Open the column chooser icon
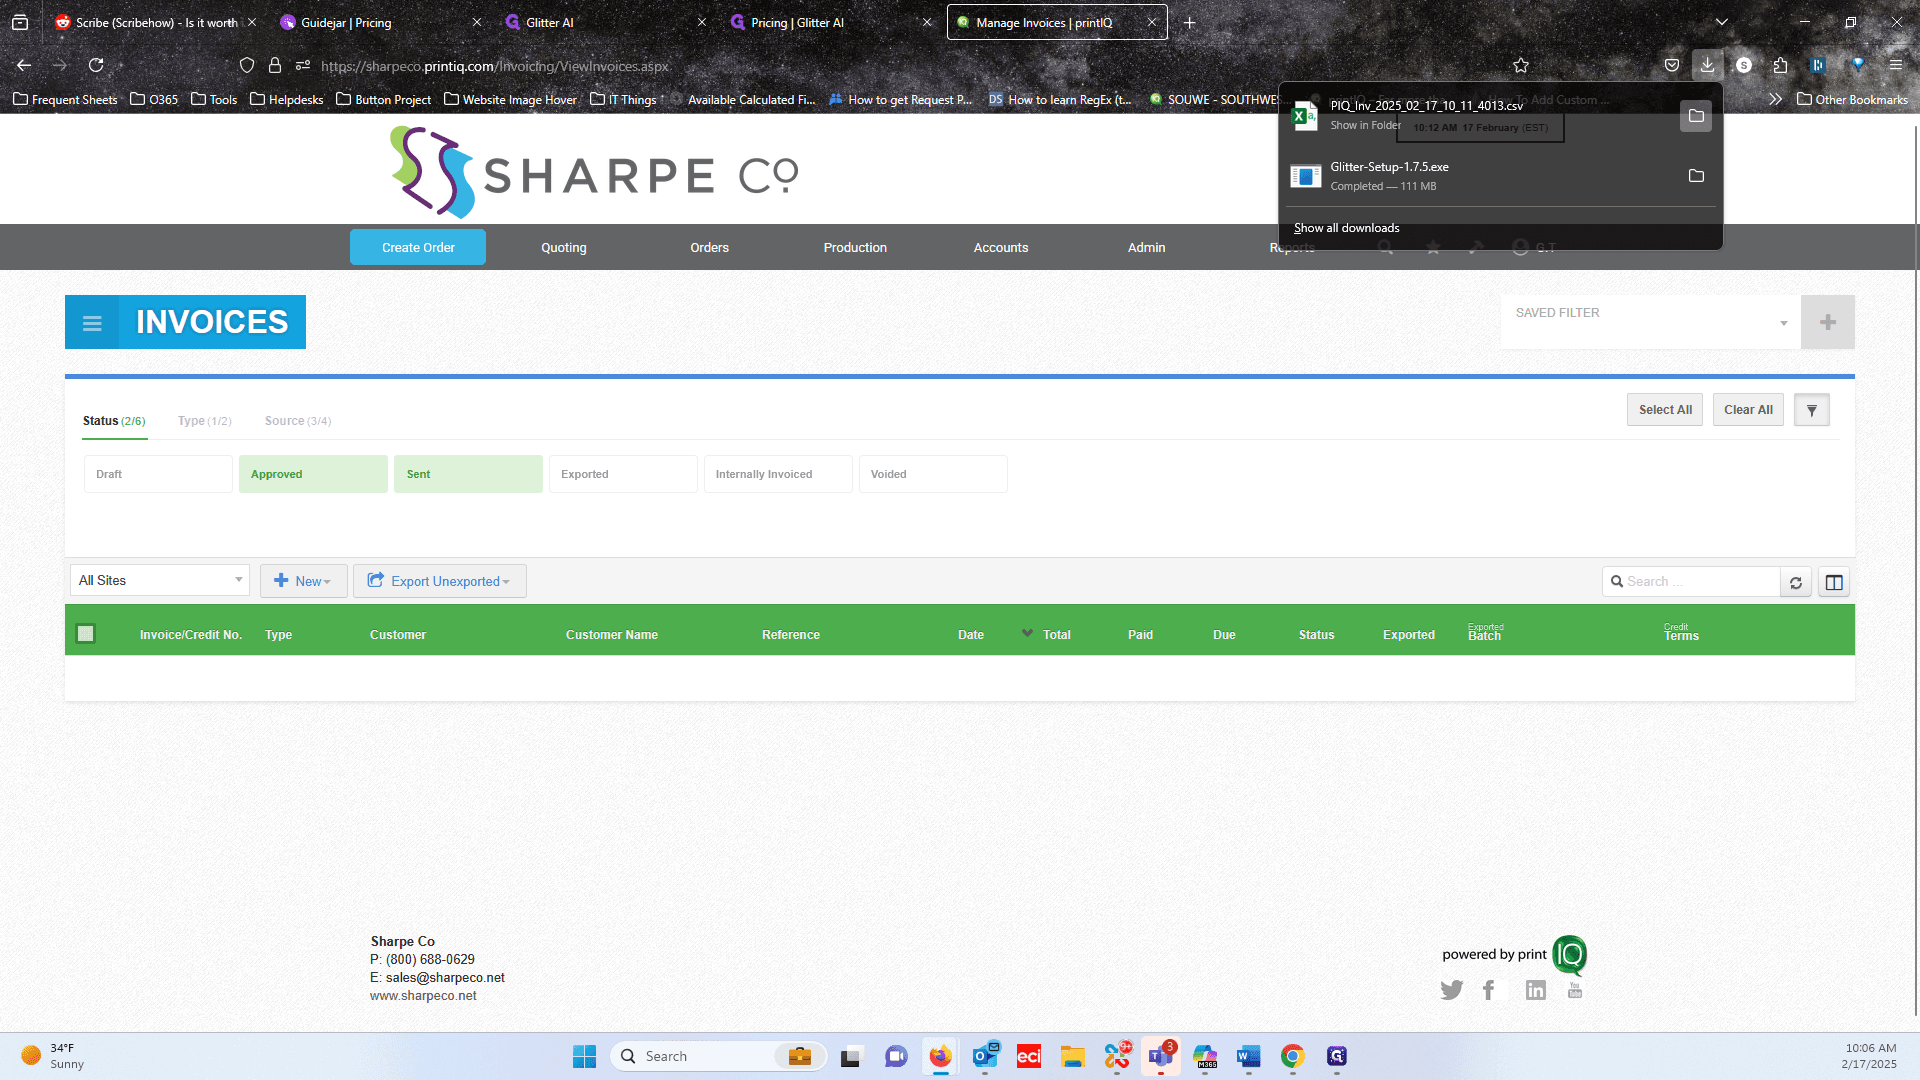This screenshot has width=1920, height=1080. click(x=1834, y=582)
